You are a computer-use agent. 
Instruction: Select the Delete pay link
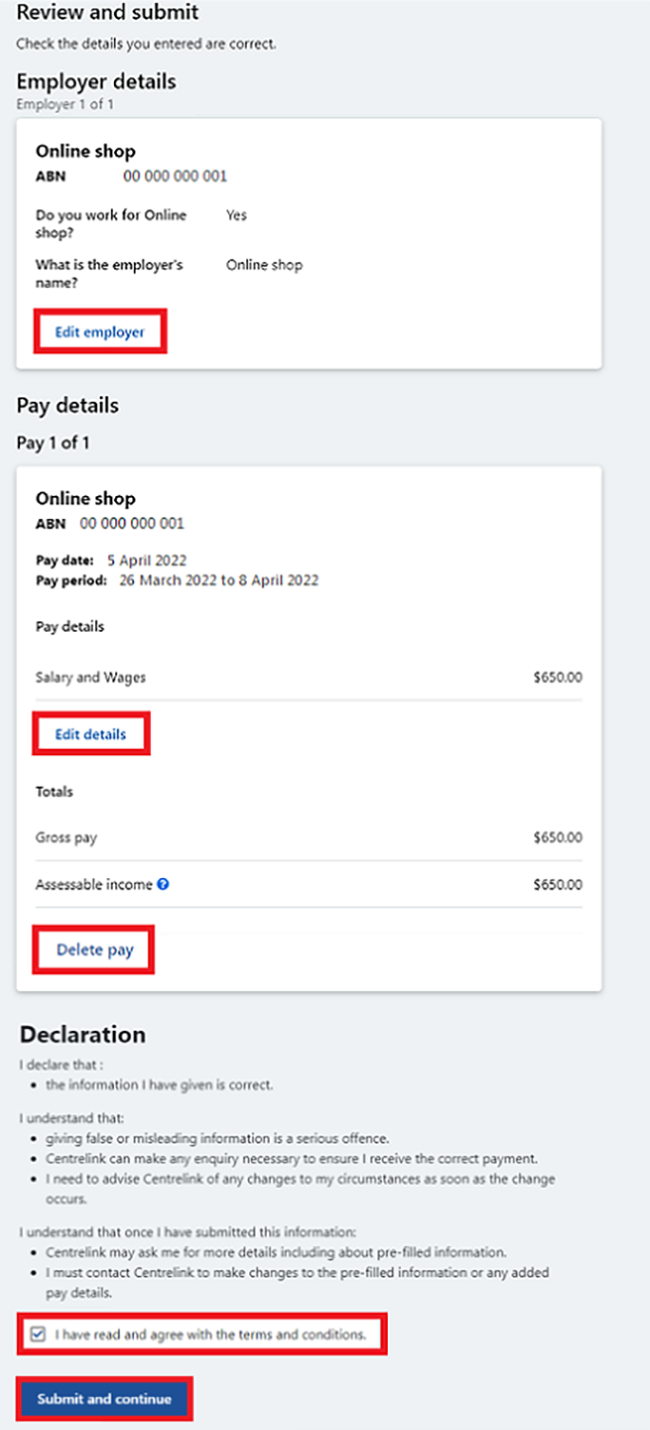click(x=95, y=950)
